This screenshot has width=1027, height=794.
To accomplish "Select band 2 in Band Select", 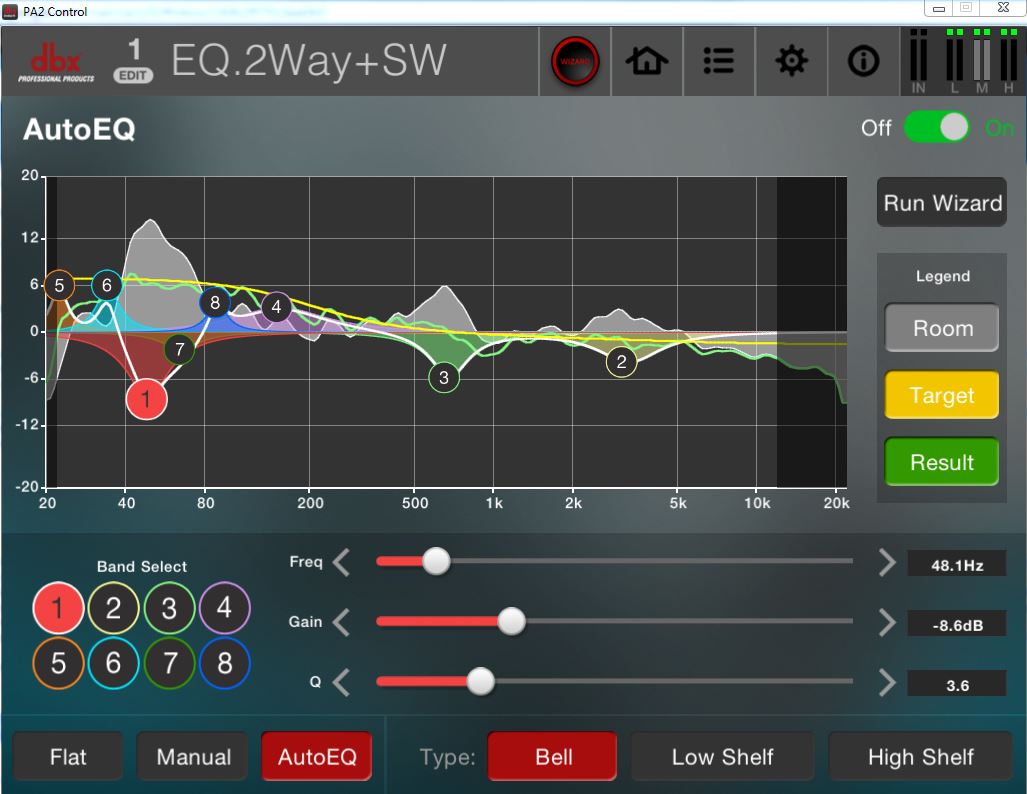I will click(x=113, y=608).
